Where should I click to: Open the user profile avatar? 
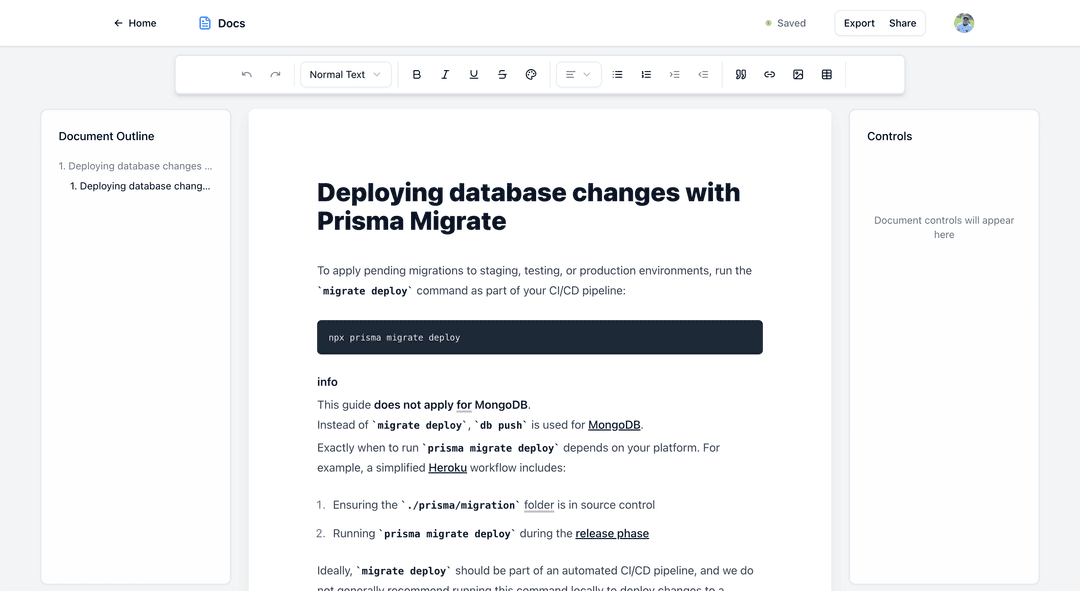964,23
